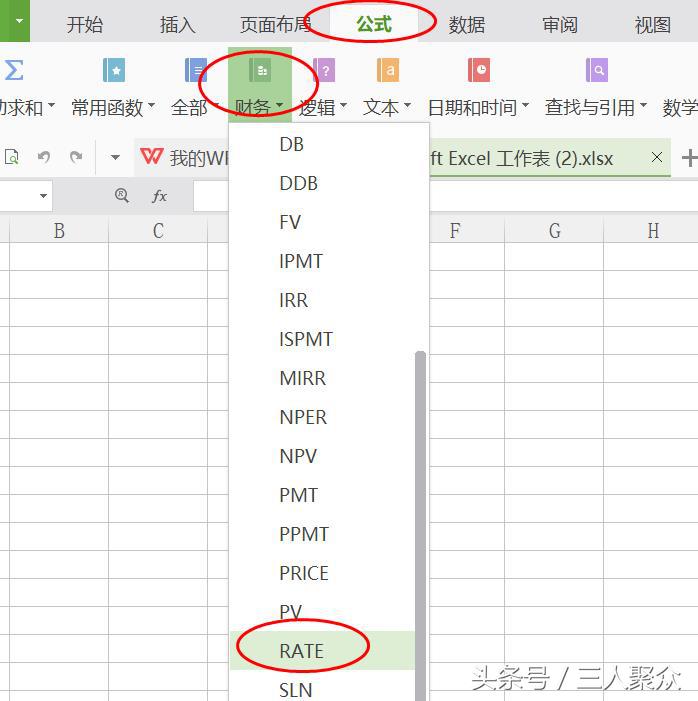Click the Date and Time clock book icon
The height and width of the screenshot is (701, 698).
(x=479, y=70)
